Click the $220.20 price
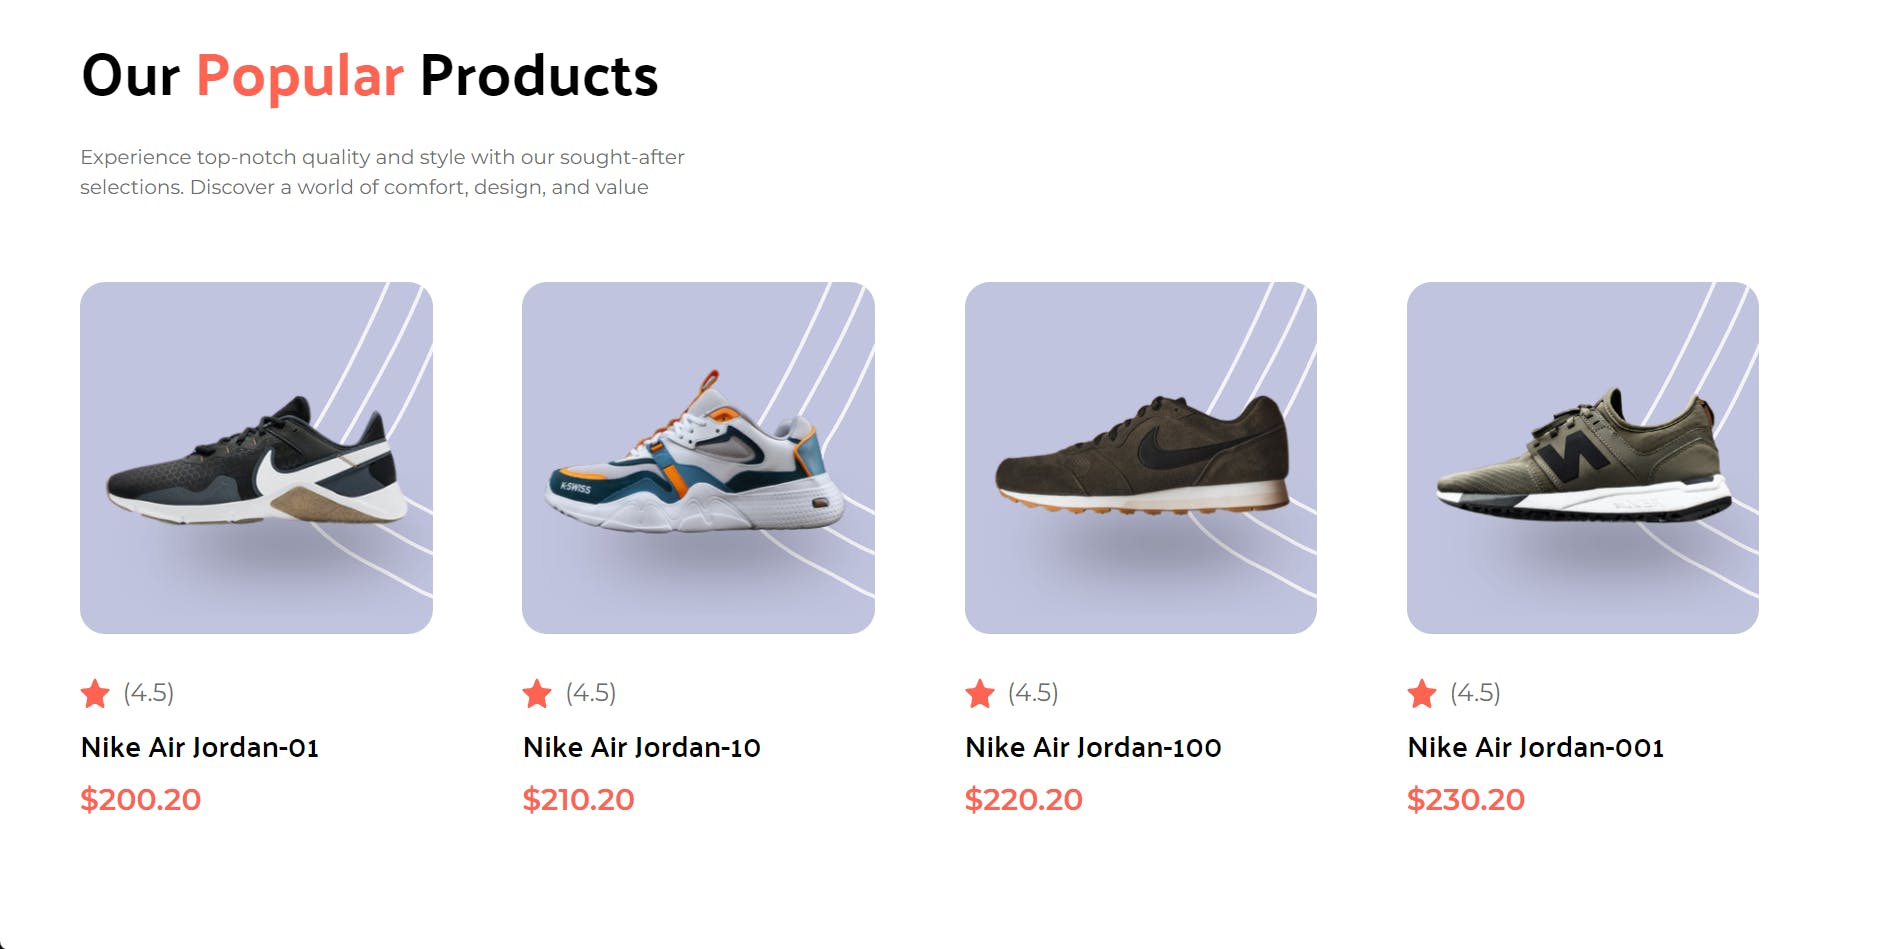 coord(1024,799)
